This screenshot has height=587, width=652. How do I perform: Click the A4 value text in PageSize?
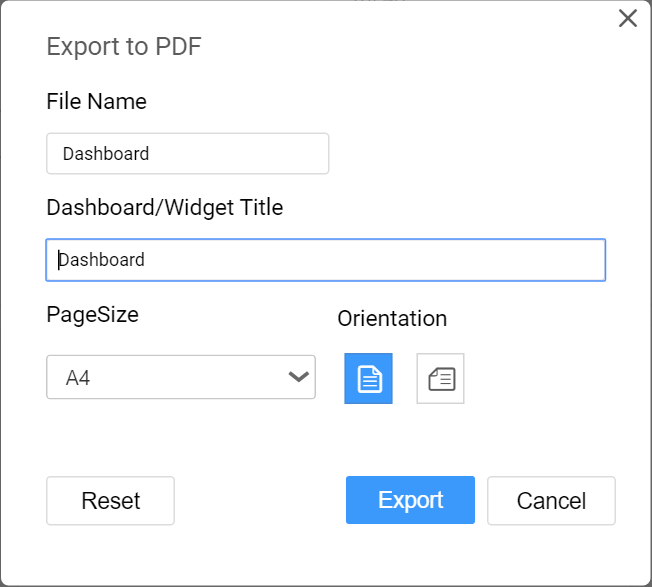[78, 378]
